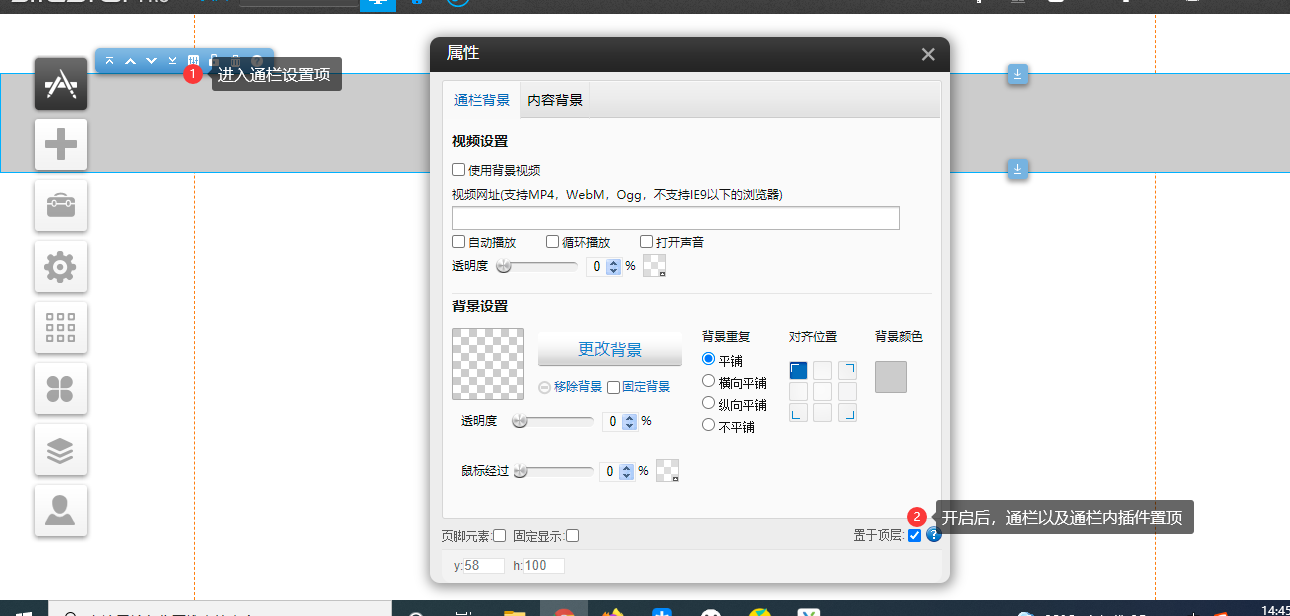Open the 鼠标经过 color picker dropdown swatch

(x=667, y=471)
